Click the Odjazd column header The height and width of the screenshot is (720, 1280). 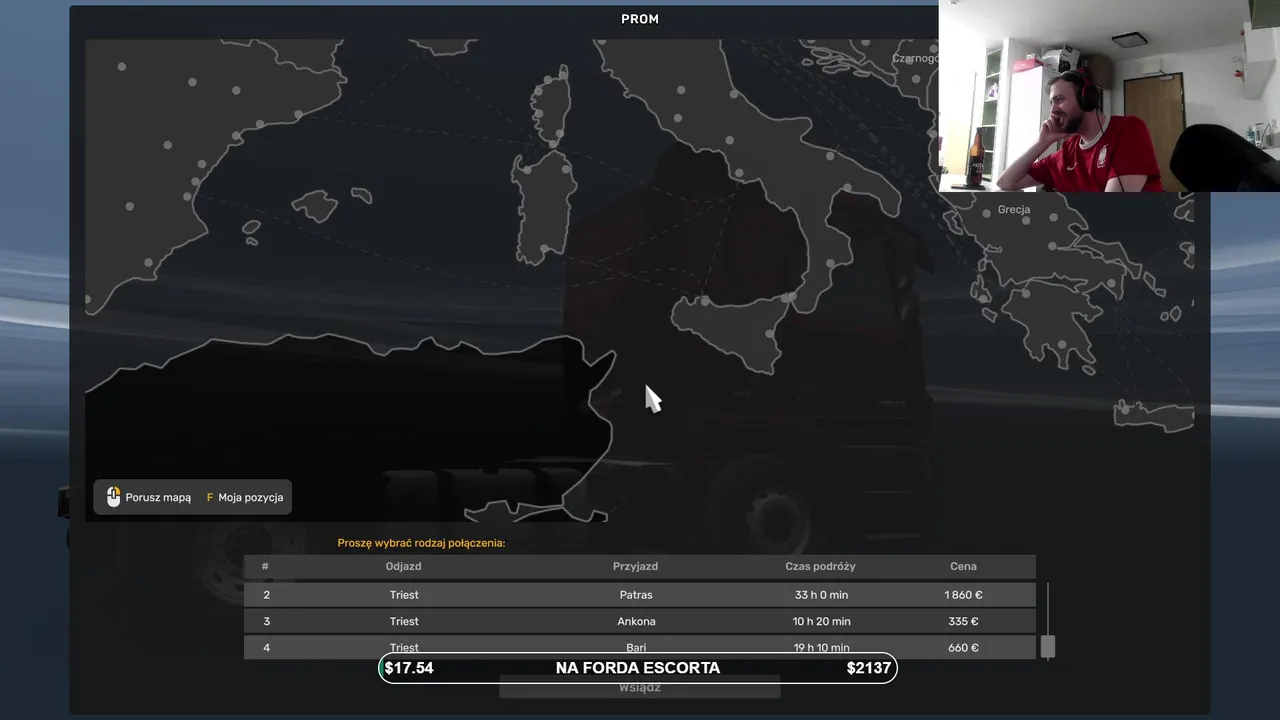404,566
